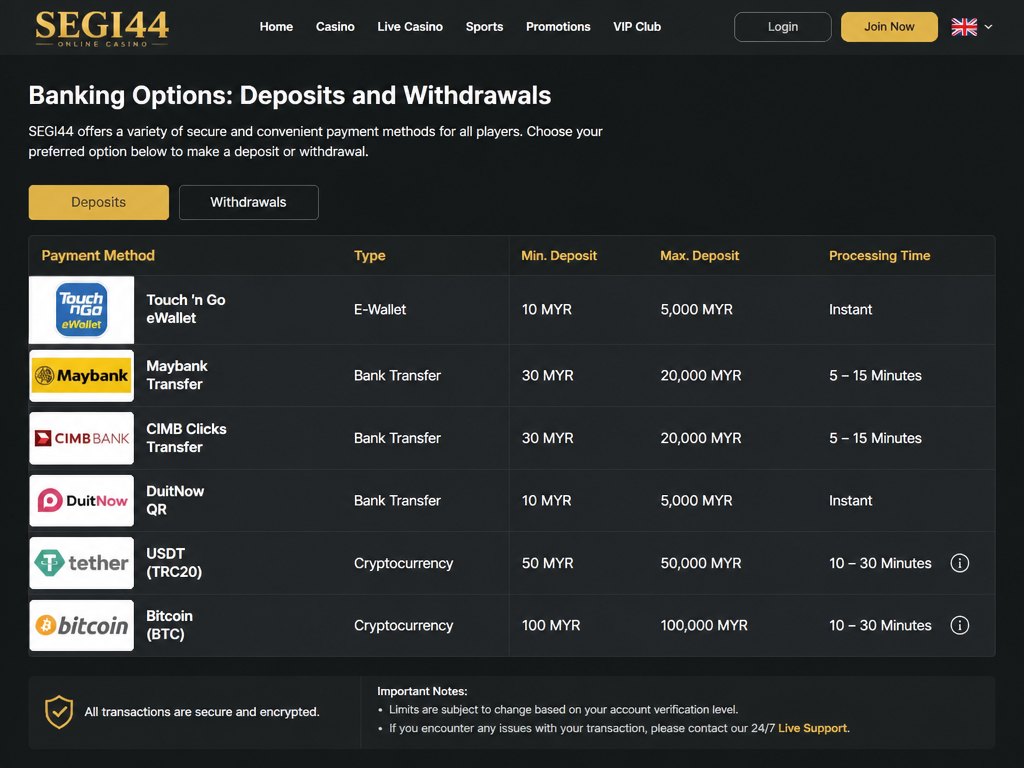
Task: Click the Min. Deposit column header
Action: [x=559, y=255]
